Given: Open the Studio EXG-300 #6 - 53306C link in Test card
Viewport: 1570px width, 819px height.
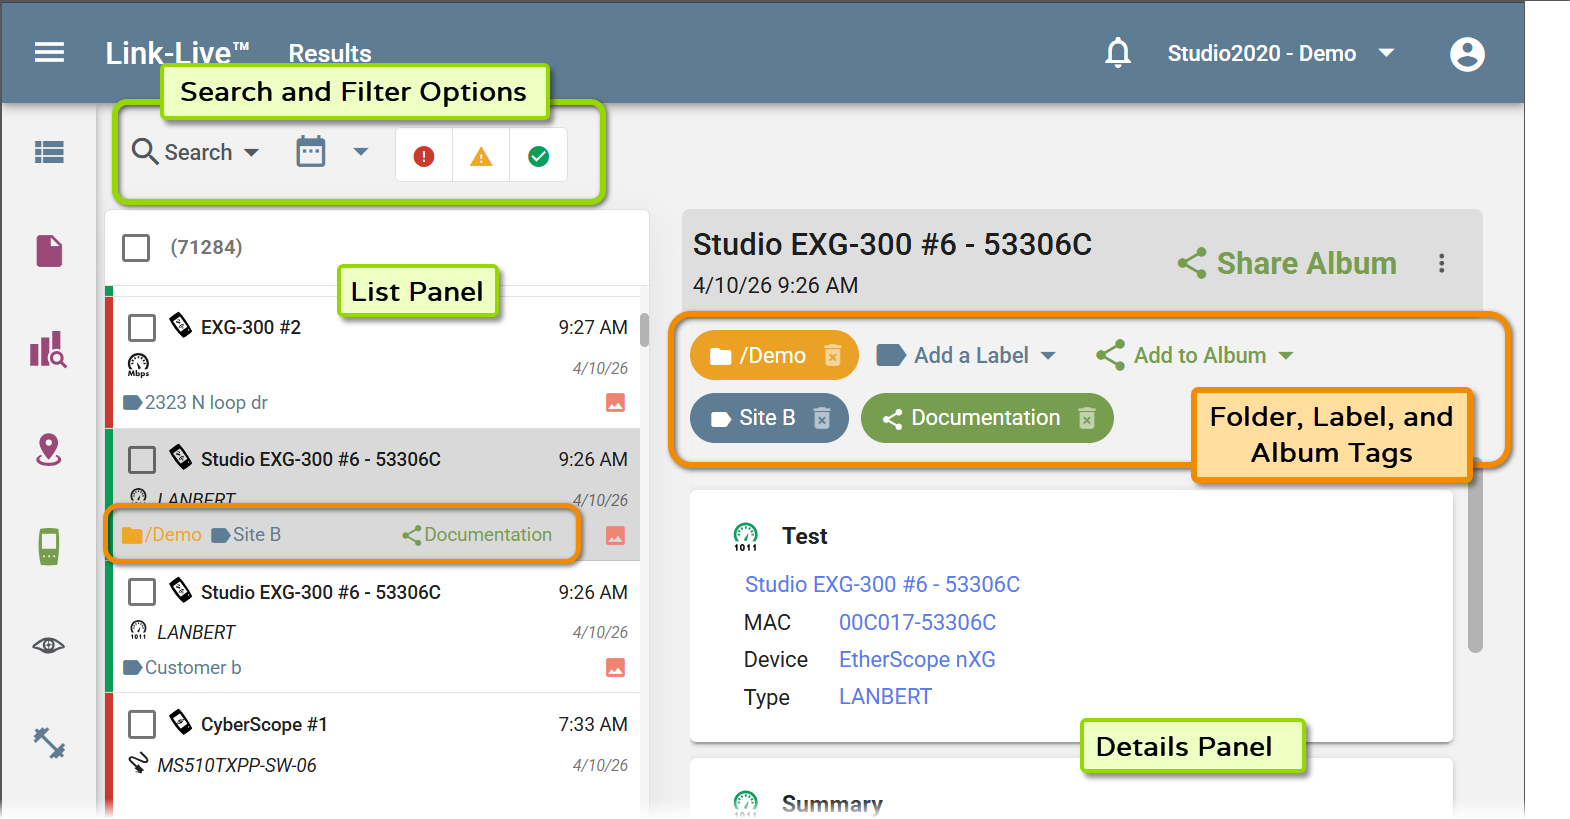Looking at the screenshot, I should pos(882,584).
